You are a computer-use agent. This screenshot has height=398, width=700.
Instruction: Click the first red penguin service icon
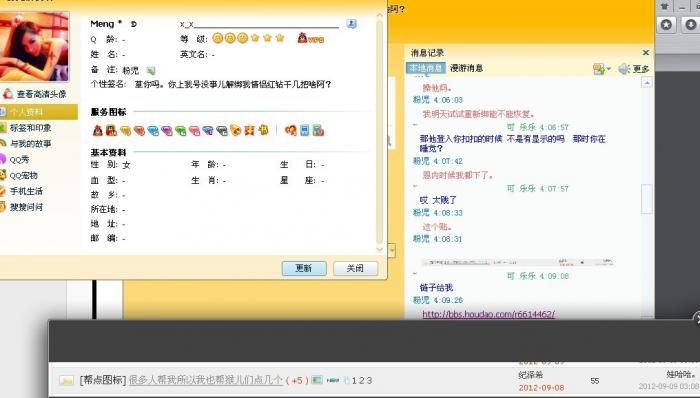coord(98,130)
